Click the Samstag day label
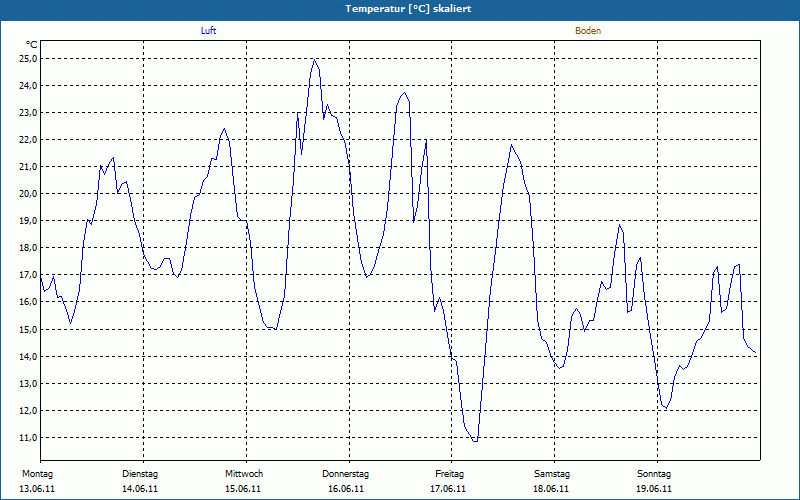800x500 pixels. point(552,474)
